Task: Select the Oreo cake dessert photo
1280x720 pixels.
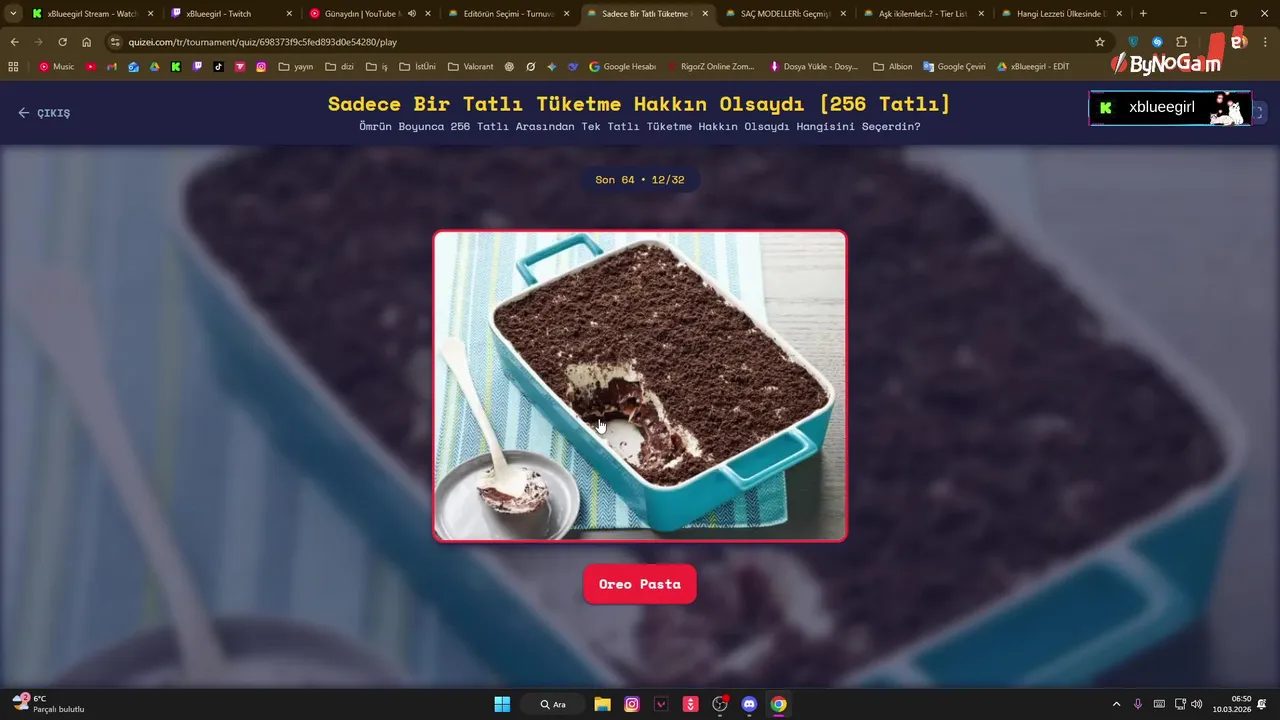Action: [640, 386]
